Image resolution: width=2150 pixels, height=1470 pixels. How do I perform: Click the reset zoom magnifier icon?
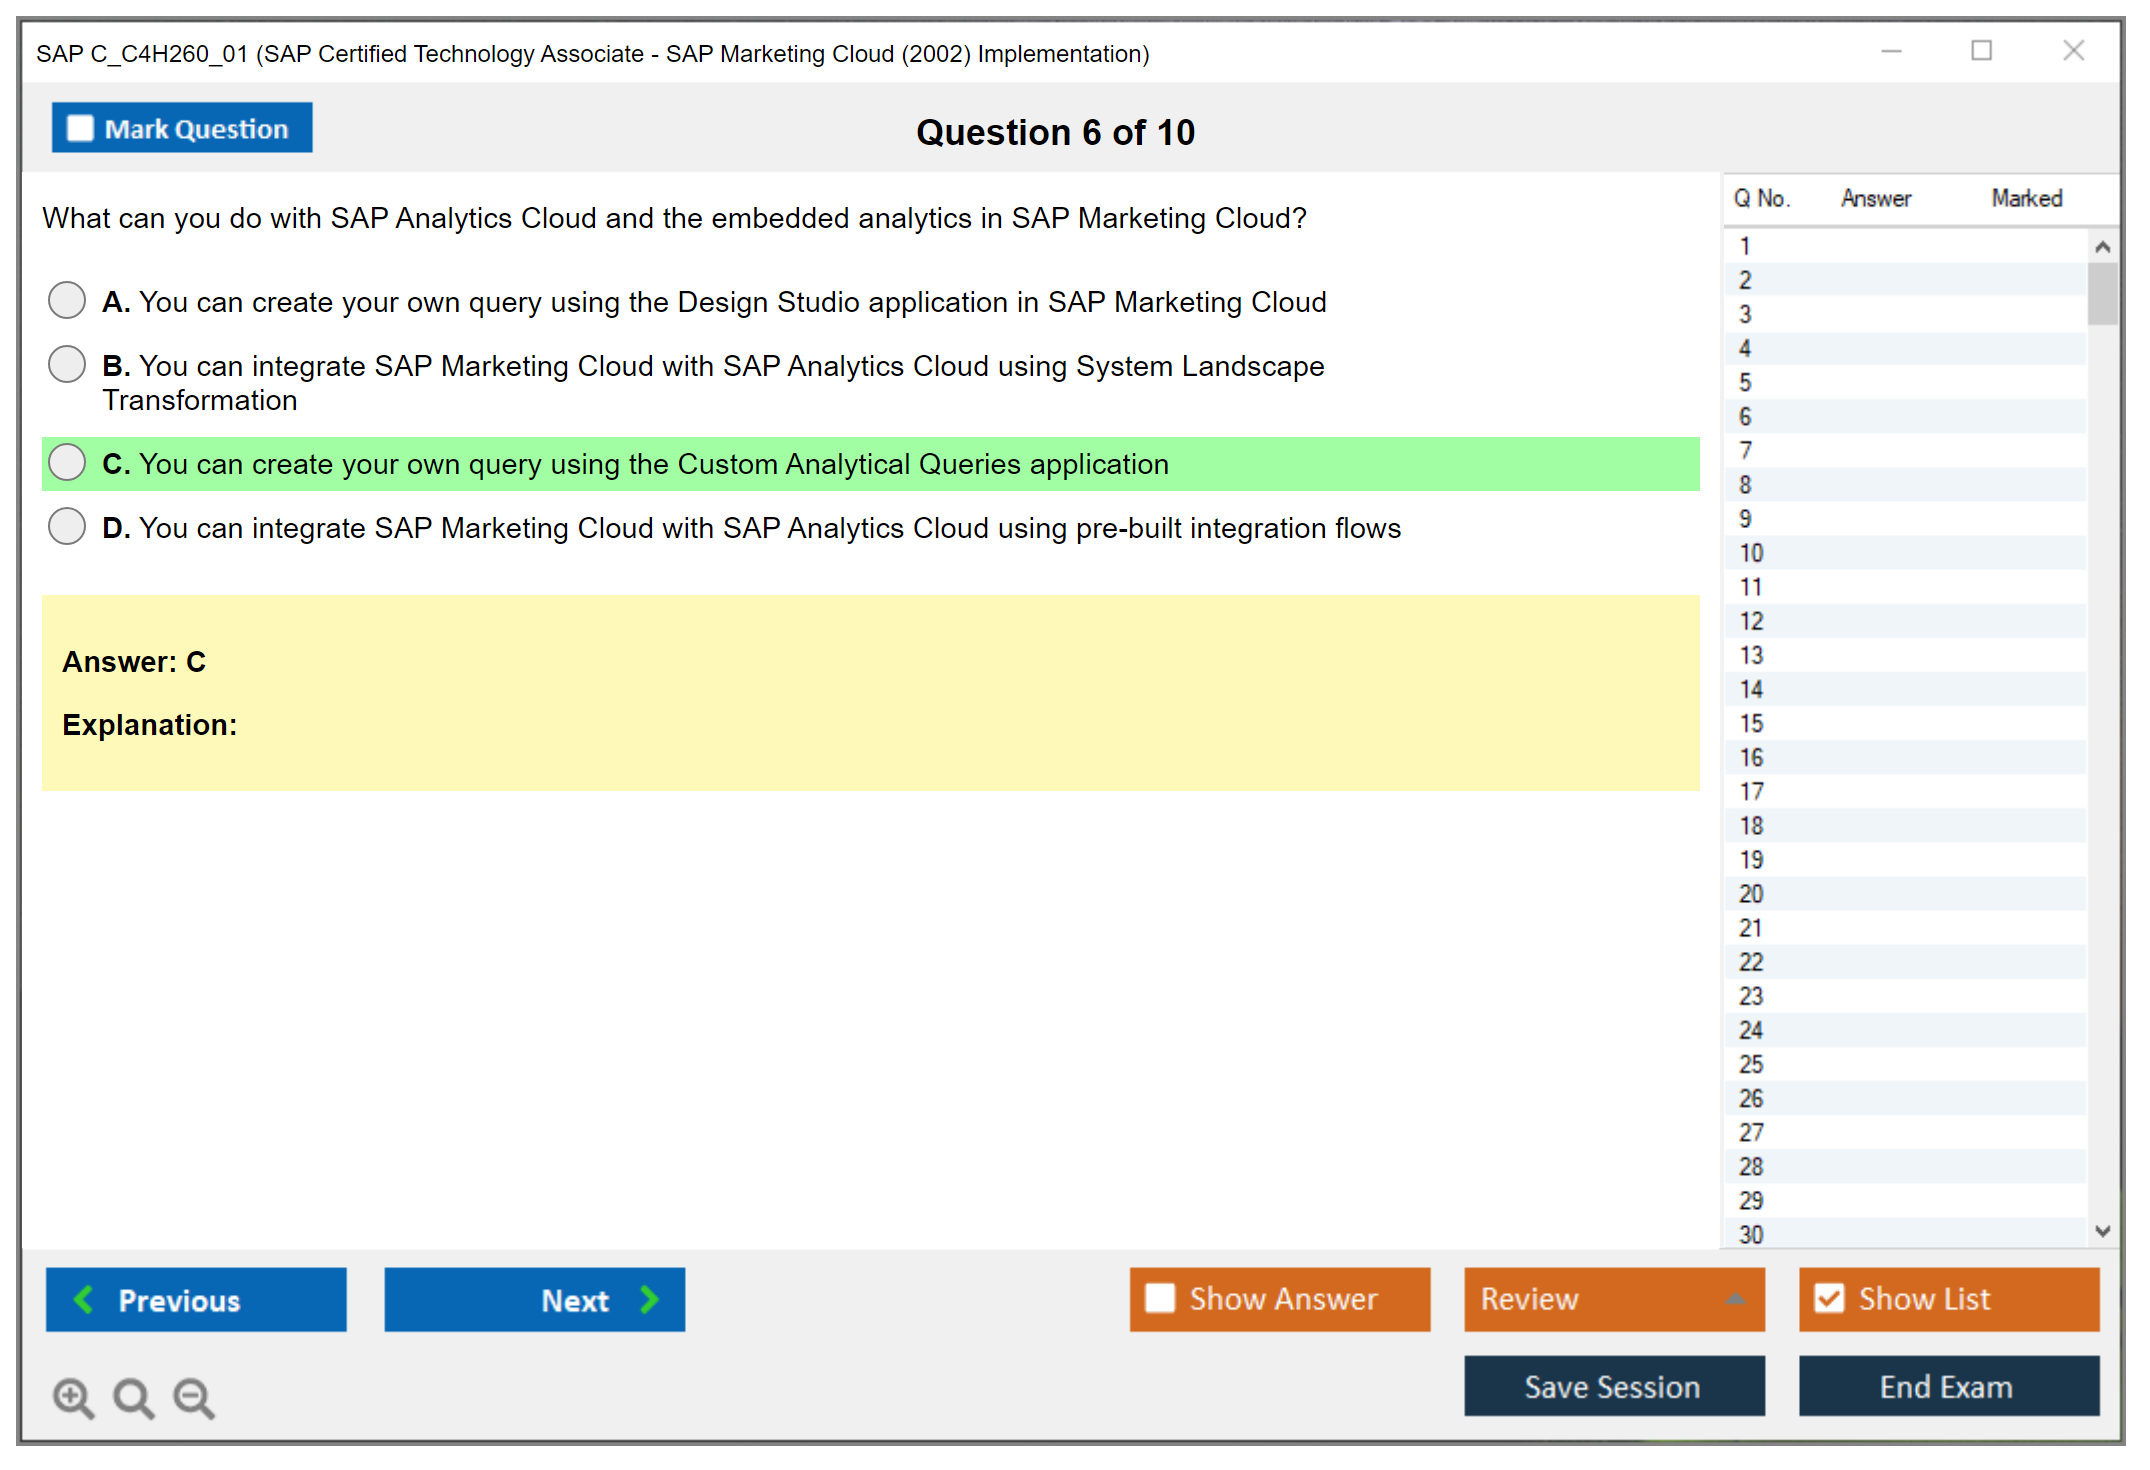(133, 1397)
